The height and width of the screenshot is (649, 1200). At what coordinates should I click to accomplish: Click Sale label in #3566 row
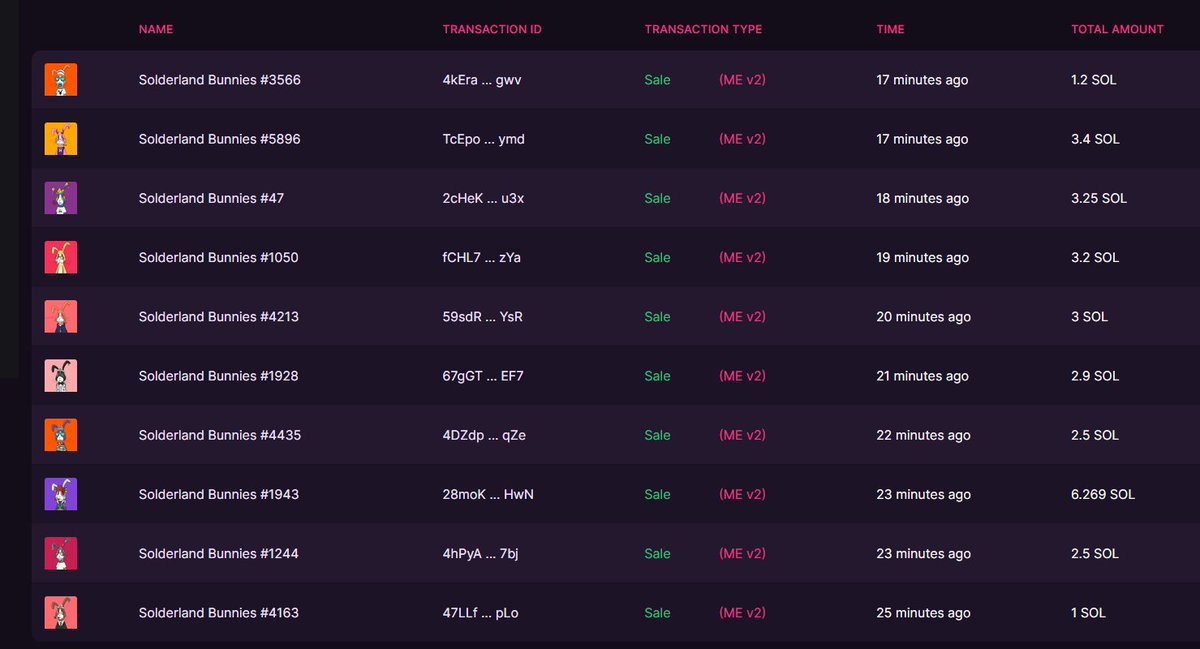pyautogui.click(x=657, y=80)
